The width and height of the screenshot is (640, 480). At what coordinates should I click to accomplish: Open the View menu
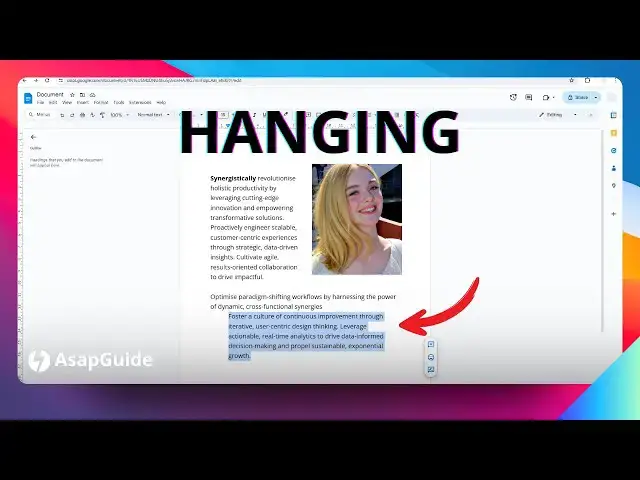click(x=67, y=102)
